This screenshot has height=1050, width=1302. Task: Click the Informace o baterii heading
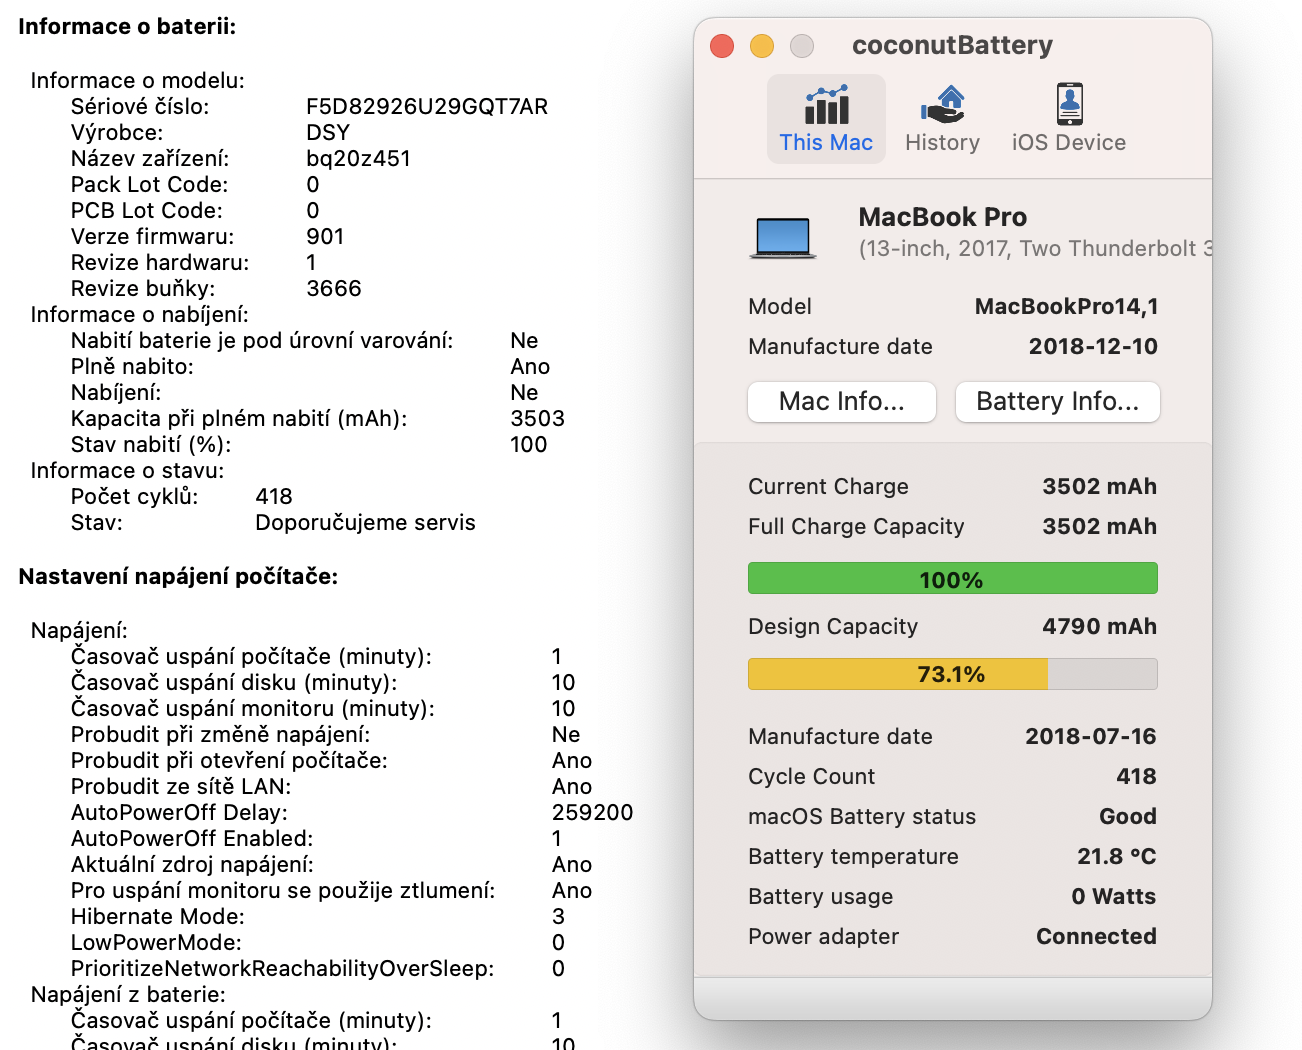click(127, 27)
